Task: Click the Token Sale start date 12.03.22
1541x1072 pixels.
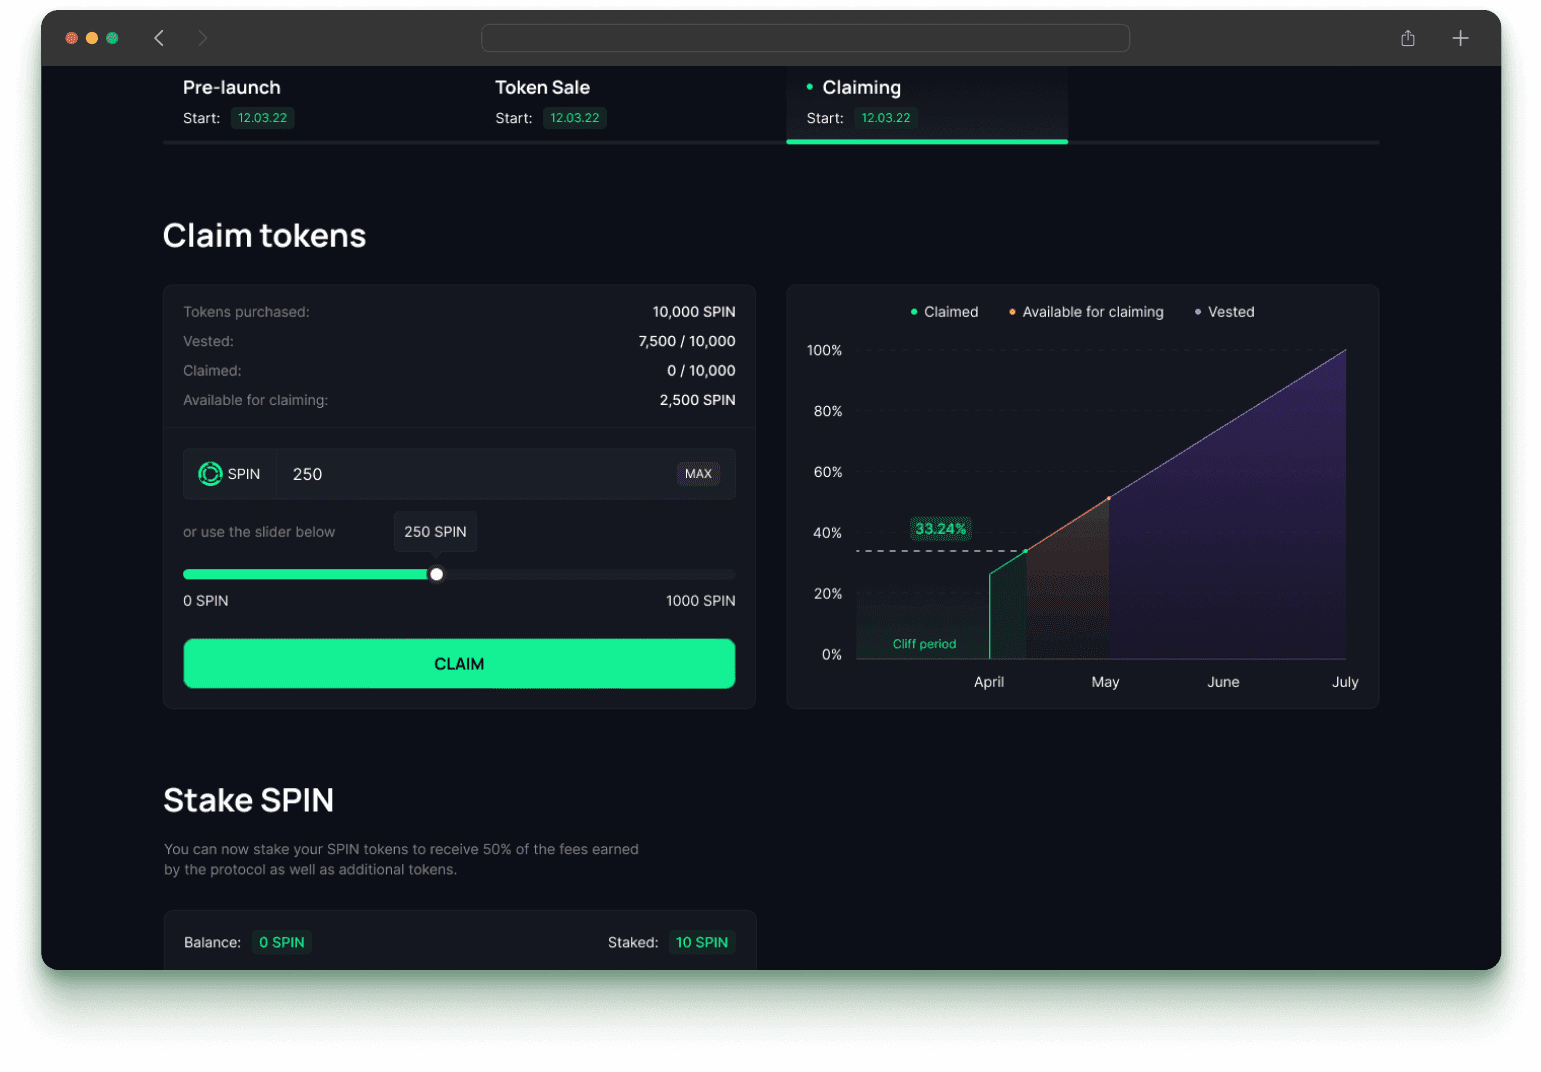Action: pos(575,118)
